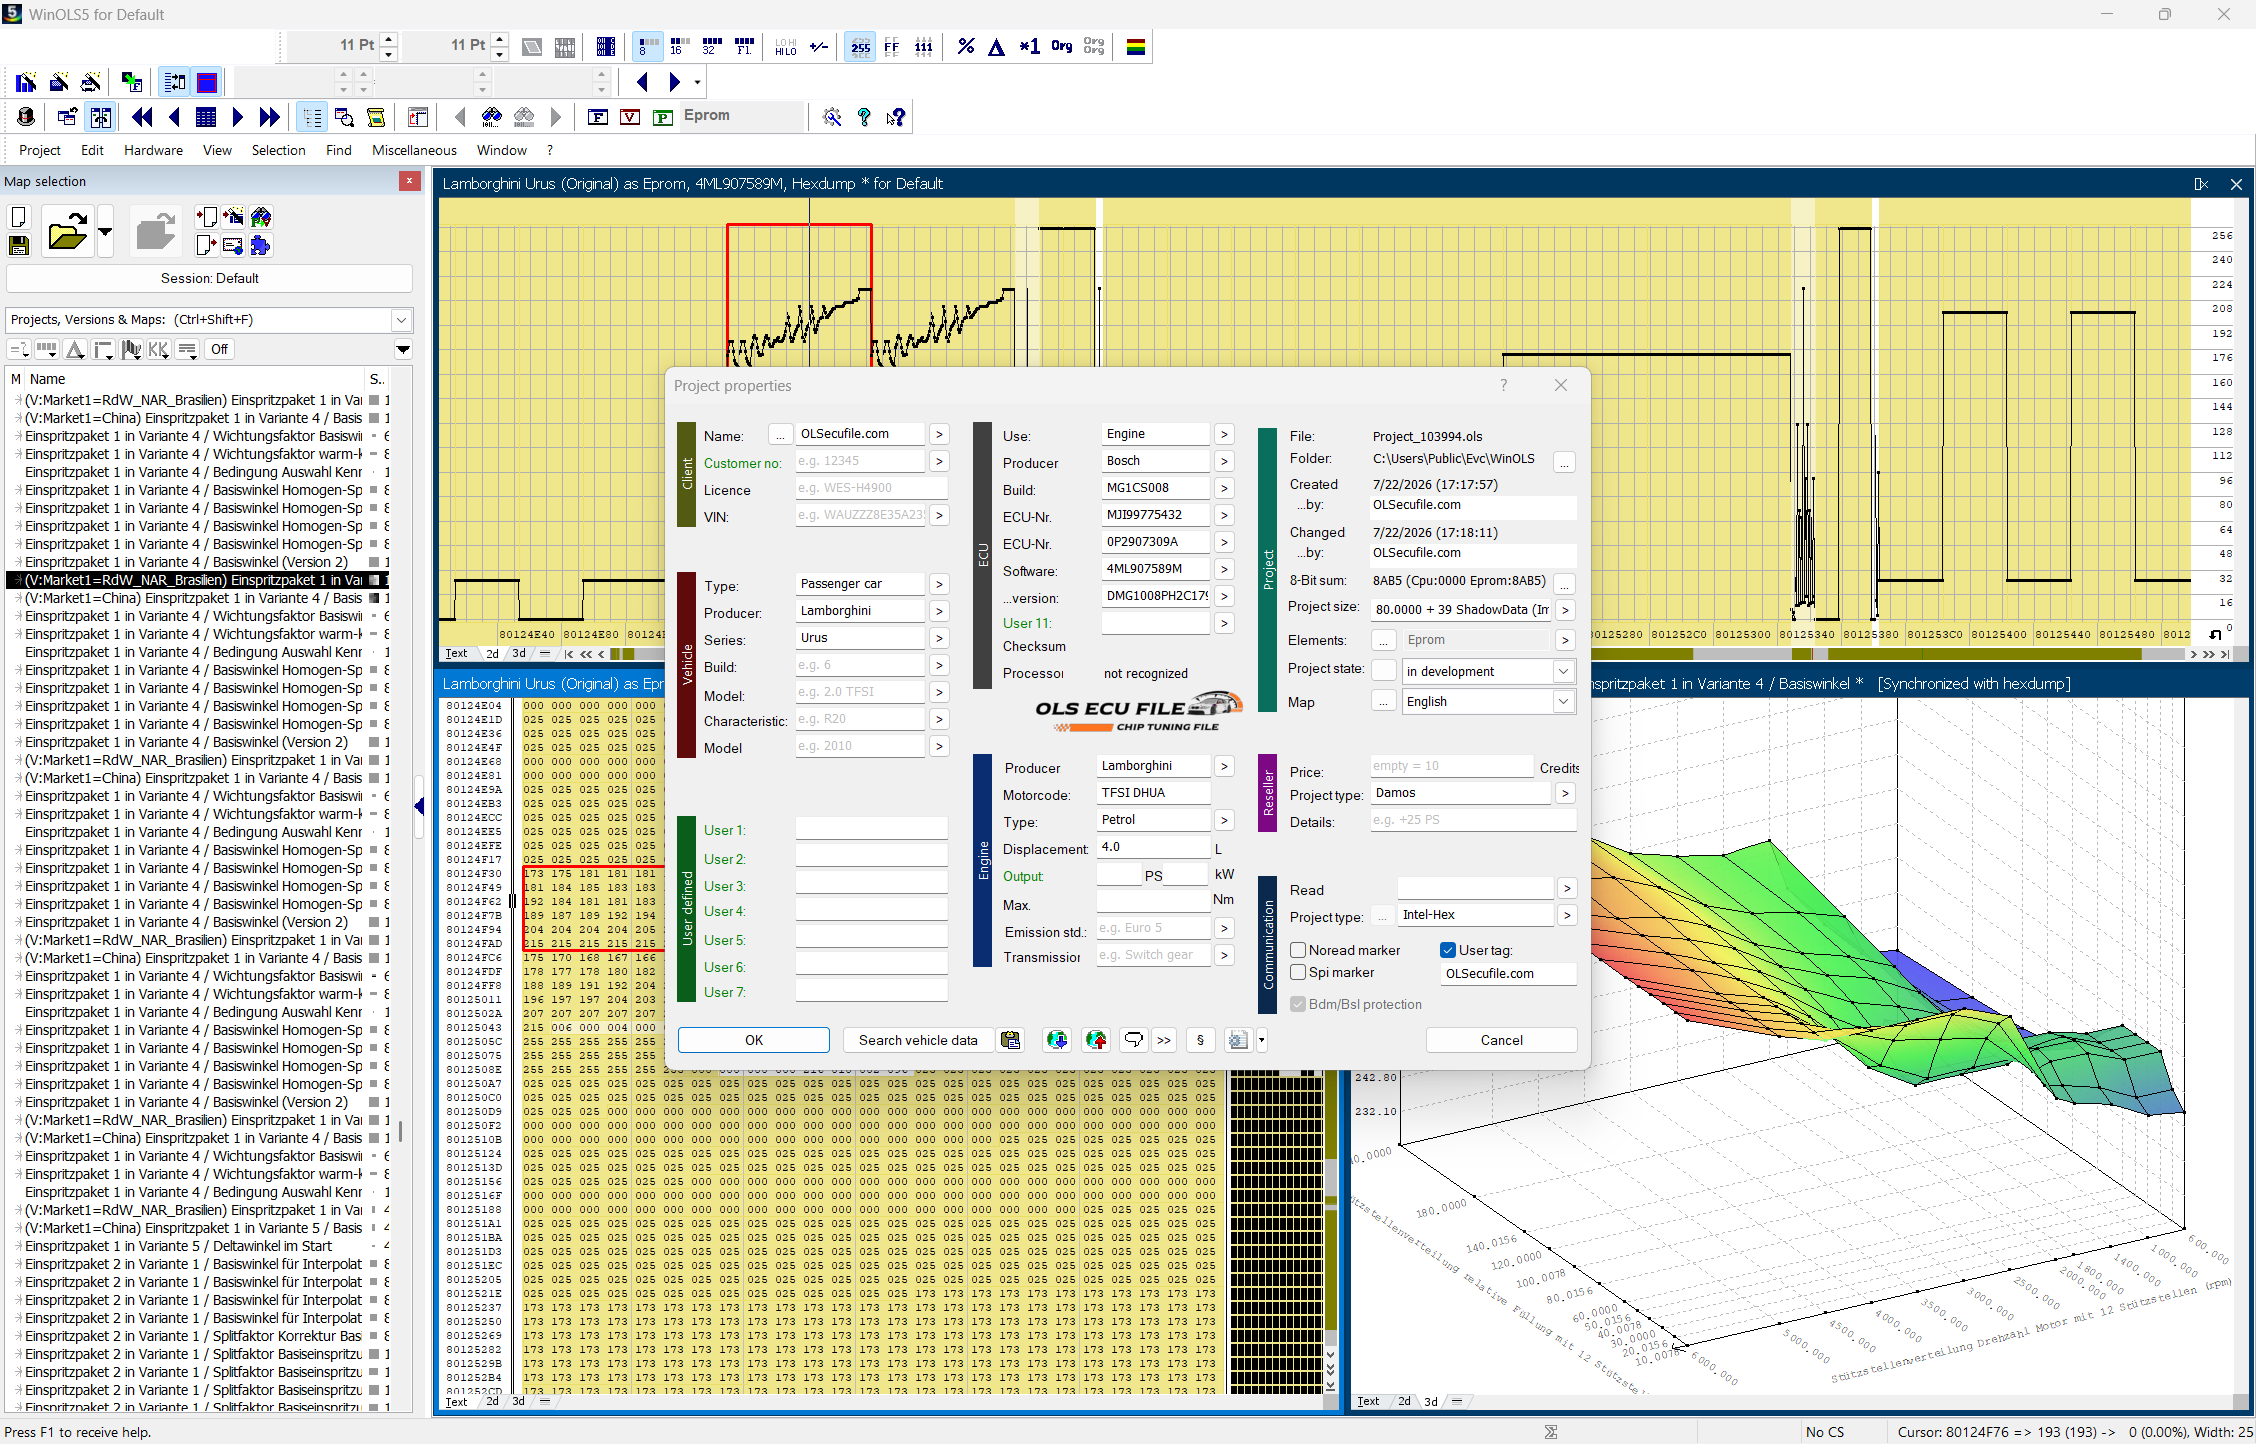The width and height of the screenshot is (2256, 1444).
Task: Click the Org original values icon
Action: point(1061,46)
